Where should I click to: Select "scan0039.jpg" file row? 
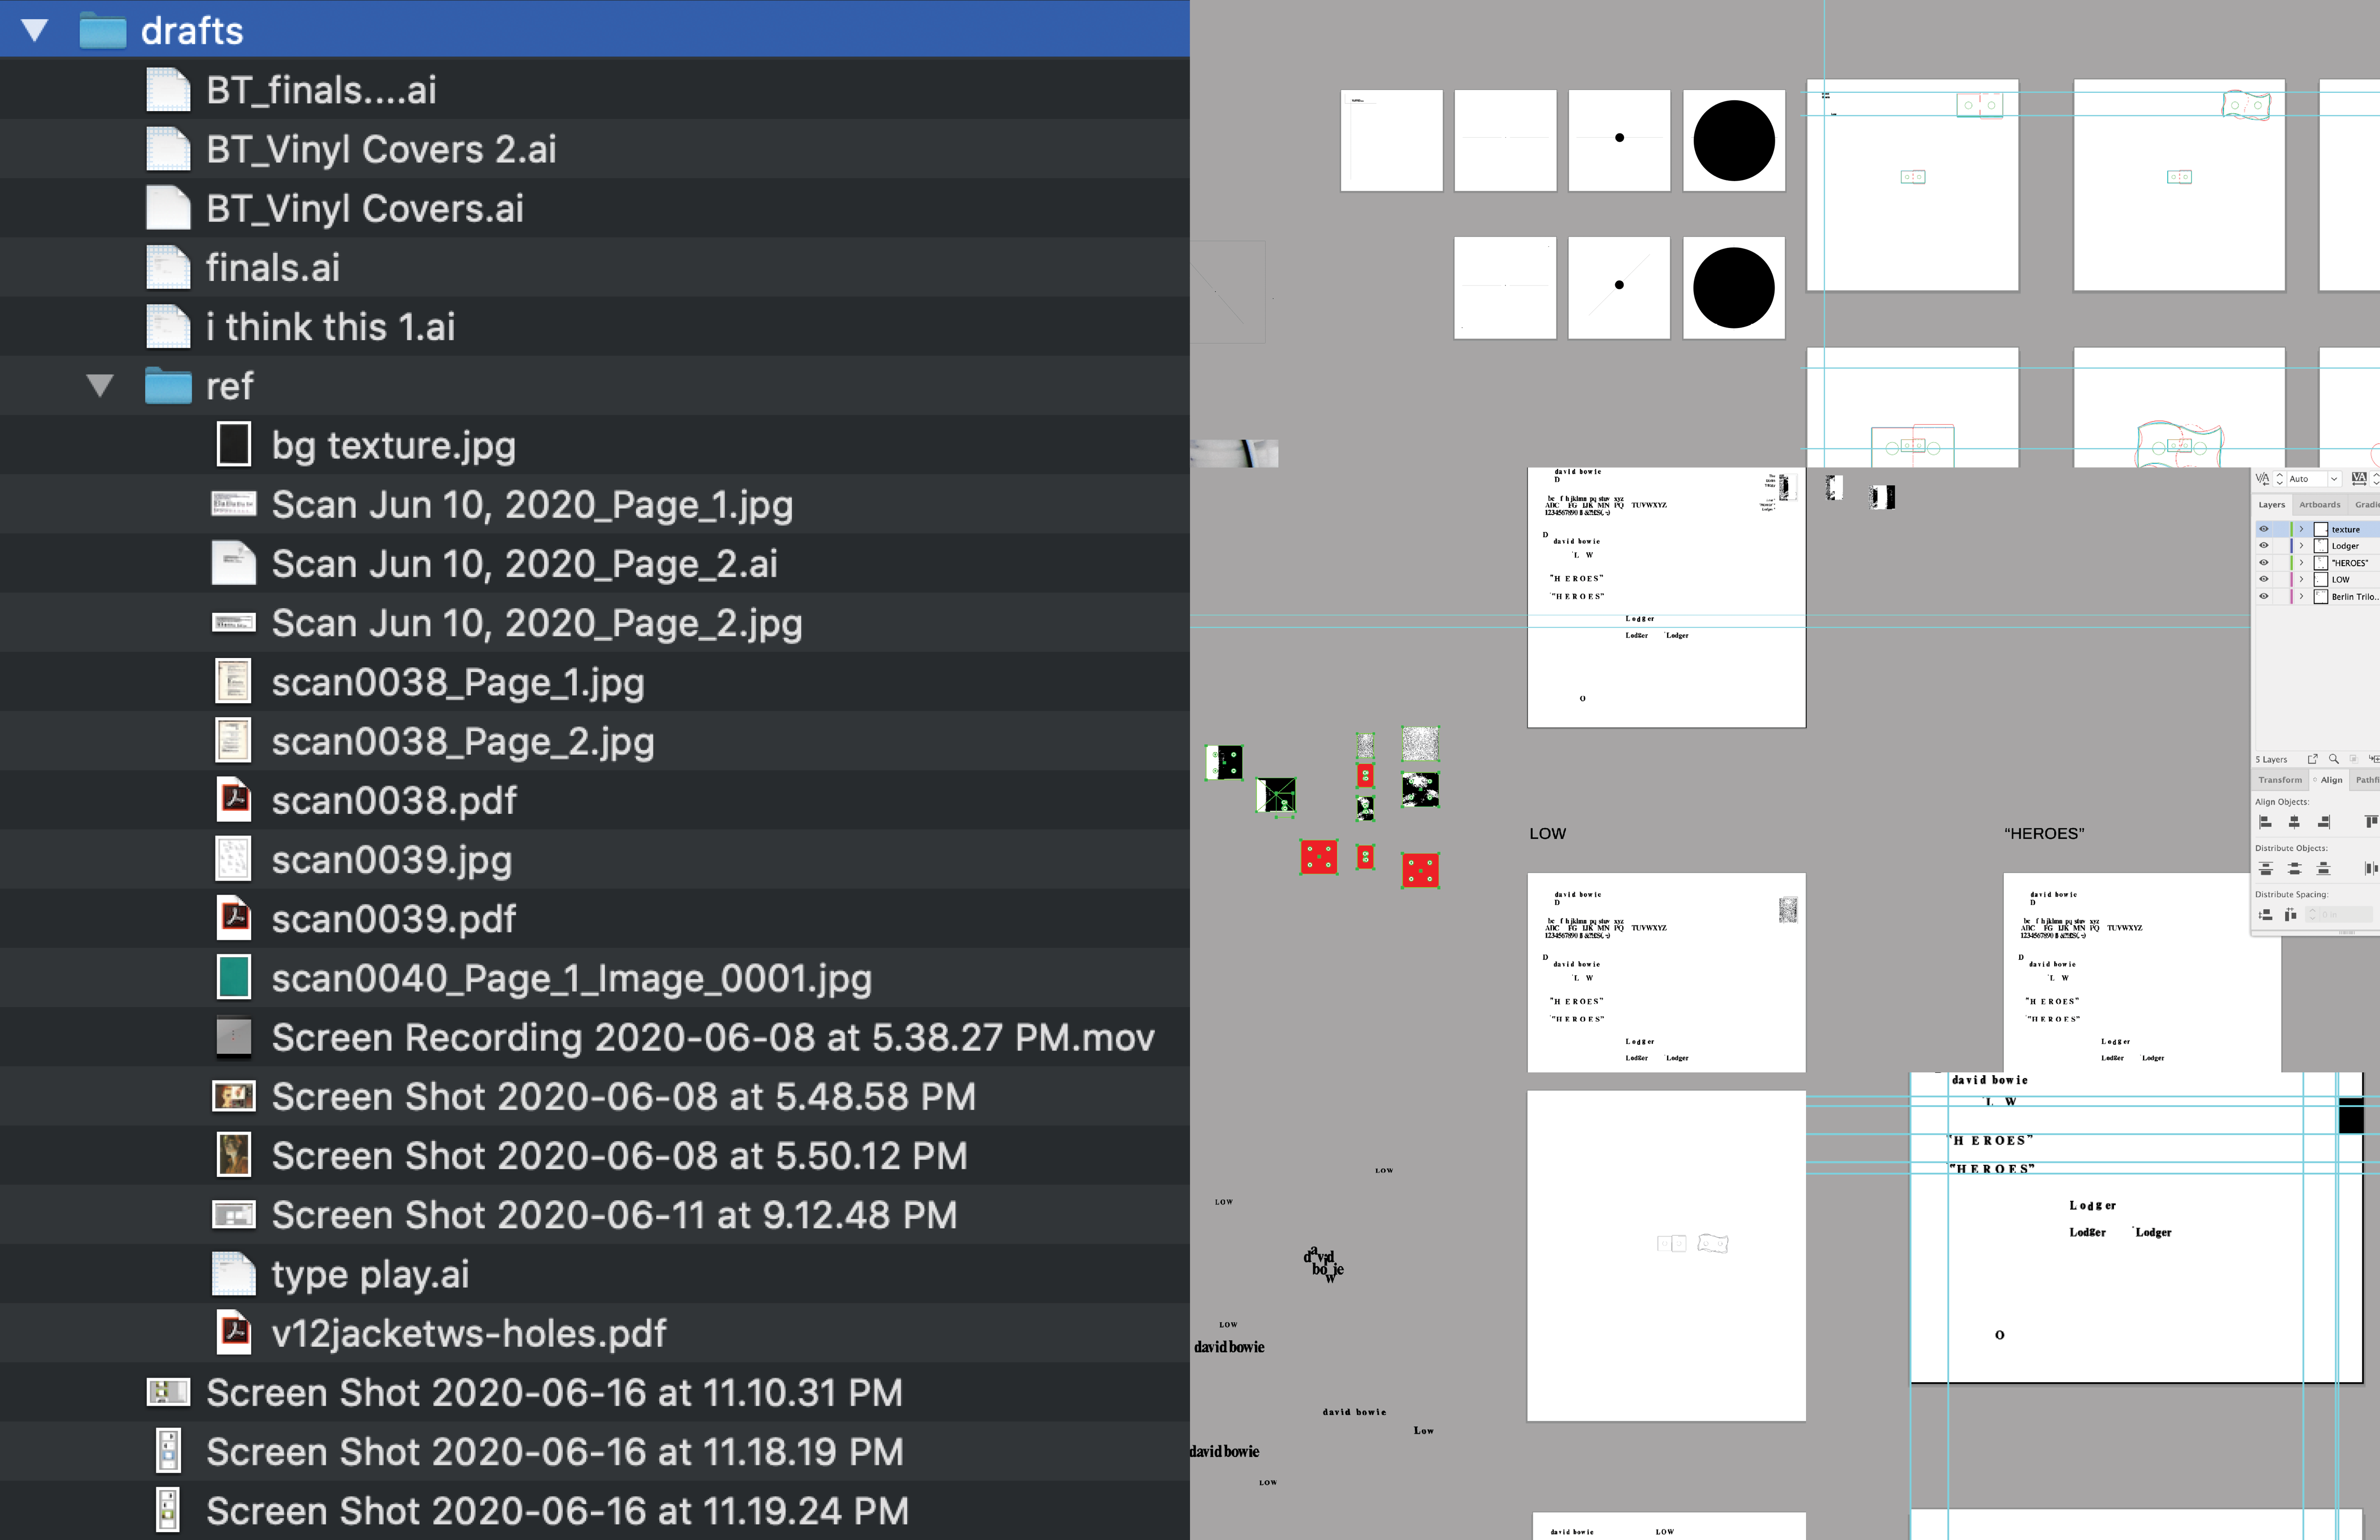(595, 859)
